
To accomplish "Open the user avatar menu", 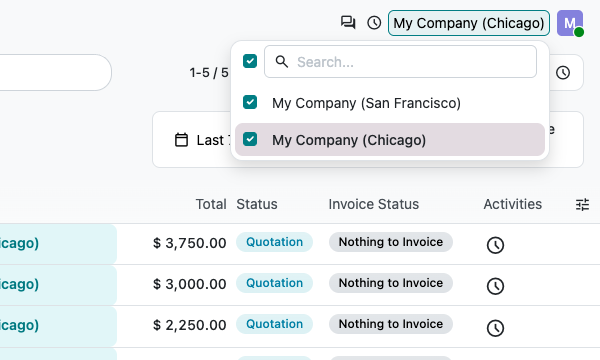I will [570, 23].
